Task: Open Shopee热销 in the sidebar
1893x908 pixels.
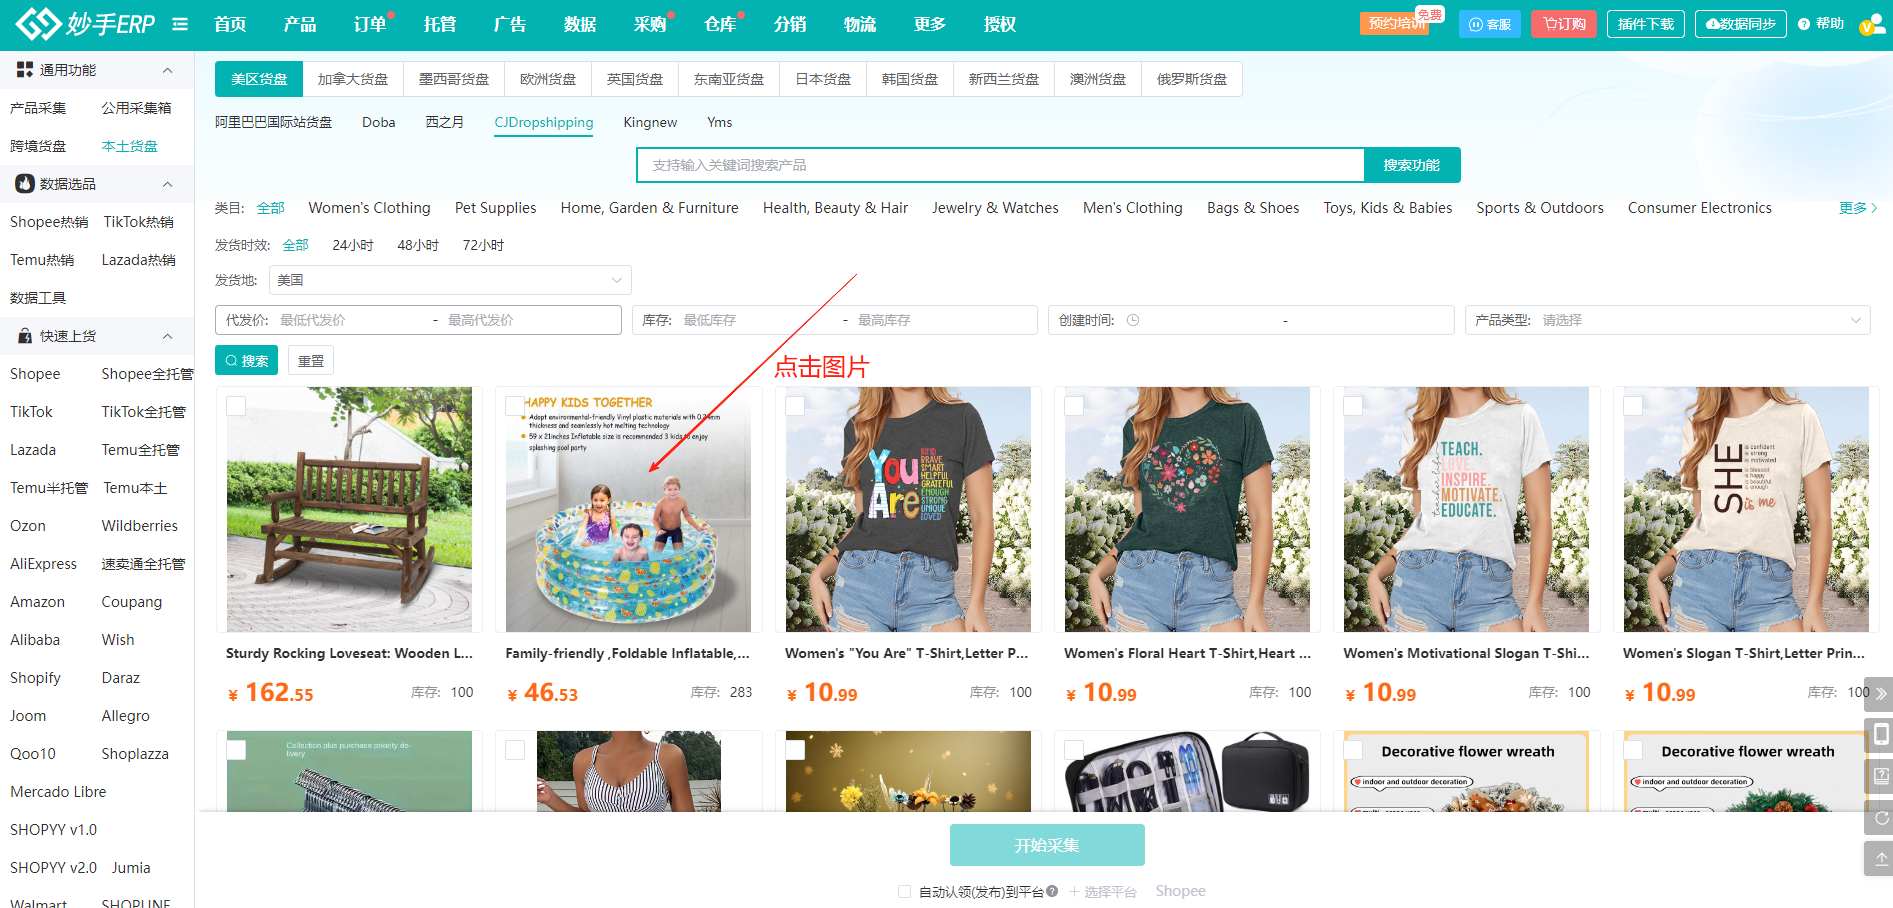Action: coord(49,222)
